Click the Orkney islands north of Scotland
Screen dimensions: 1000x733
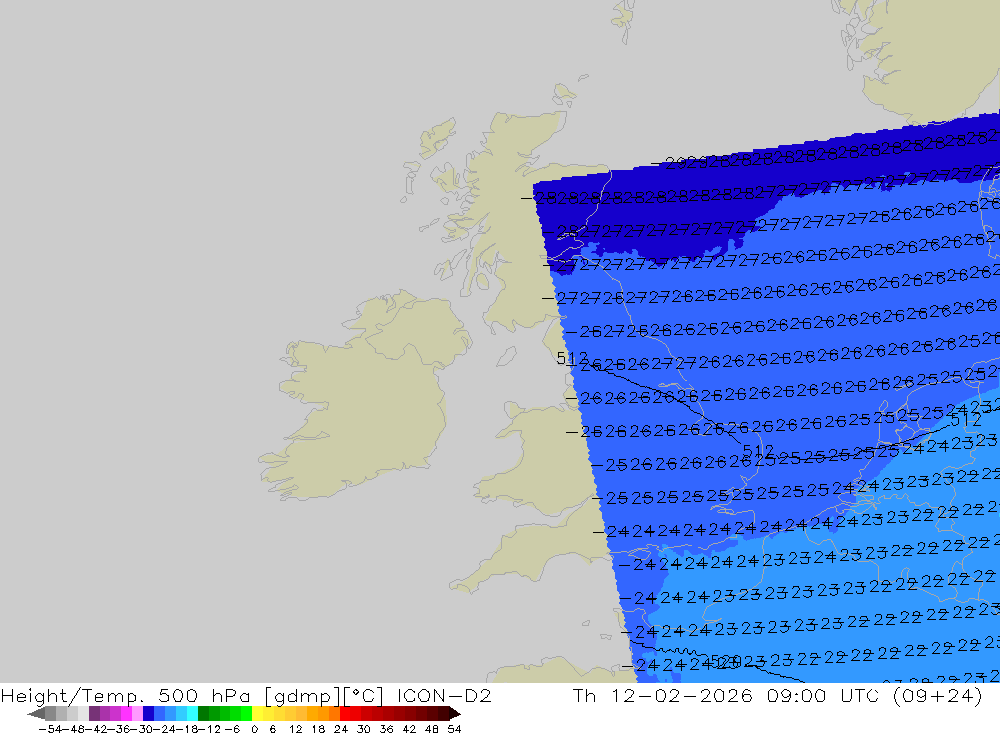[564, 96]
